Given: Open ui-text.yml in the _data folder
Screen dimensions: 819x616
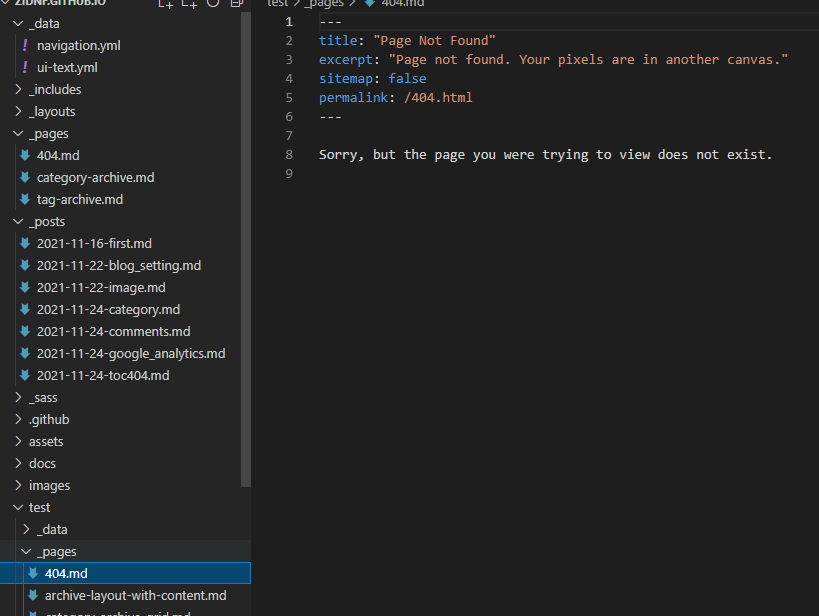Looking at the screenshot, I should tap(67, 68).
